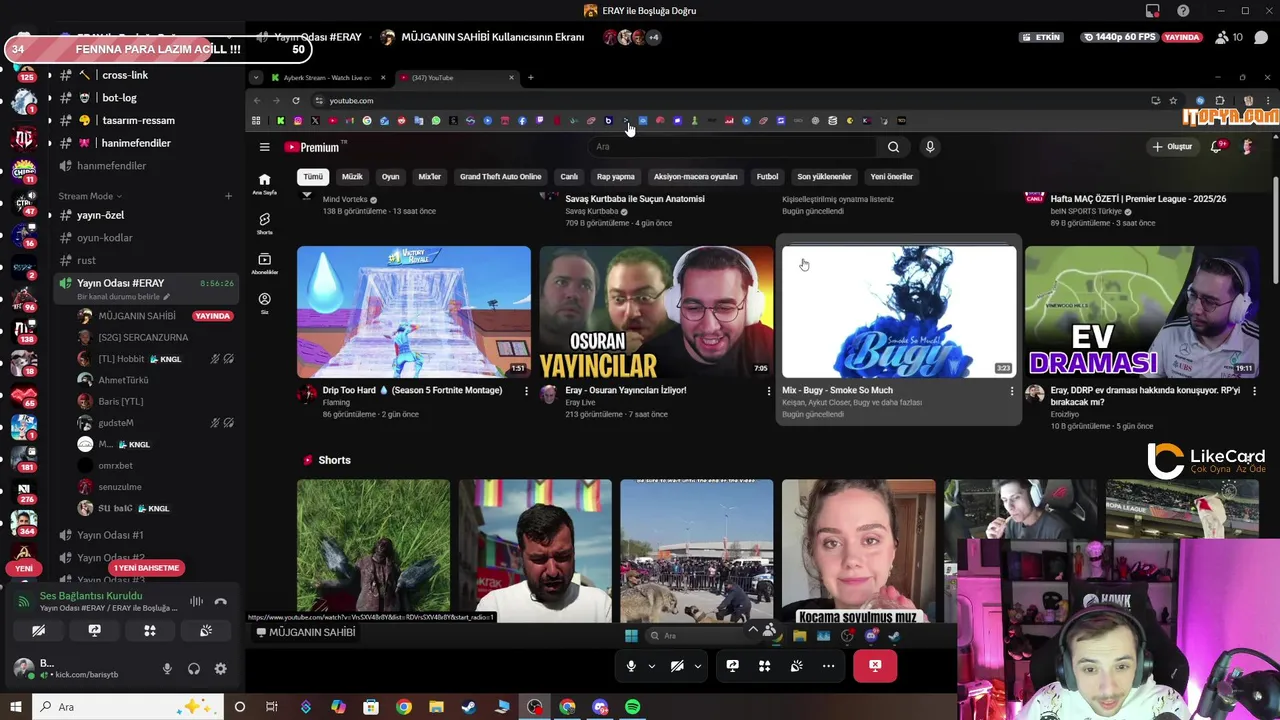1280x720 pixels.
Task: Go to the YouTube Premium home logo
Action: tap(315, 147)
